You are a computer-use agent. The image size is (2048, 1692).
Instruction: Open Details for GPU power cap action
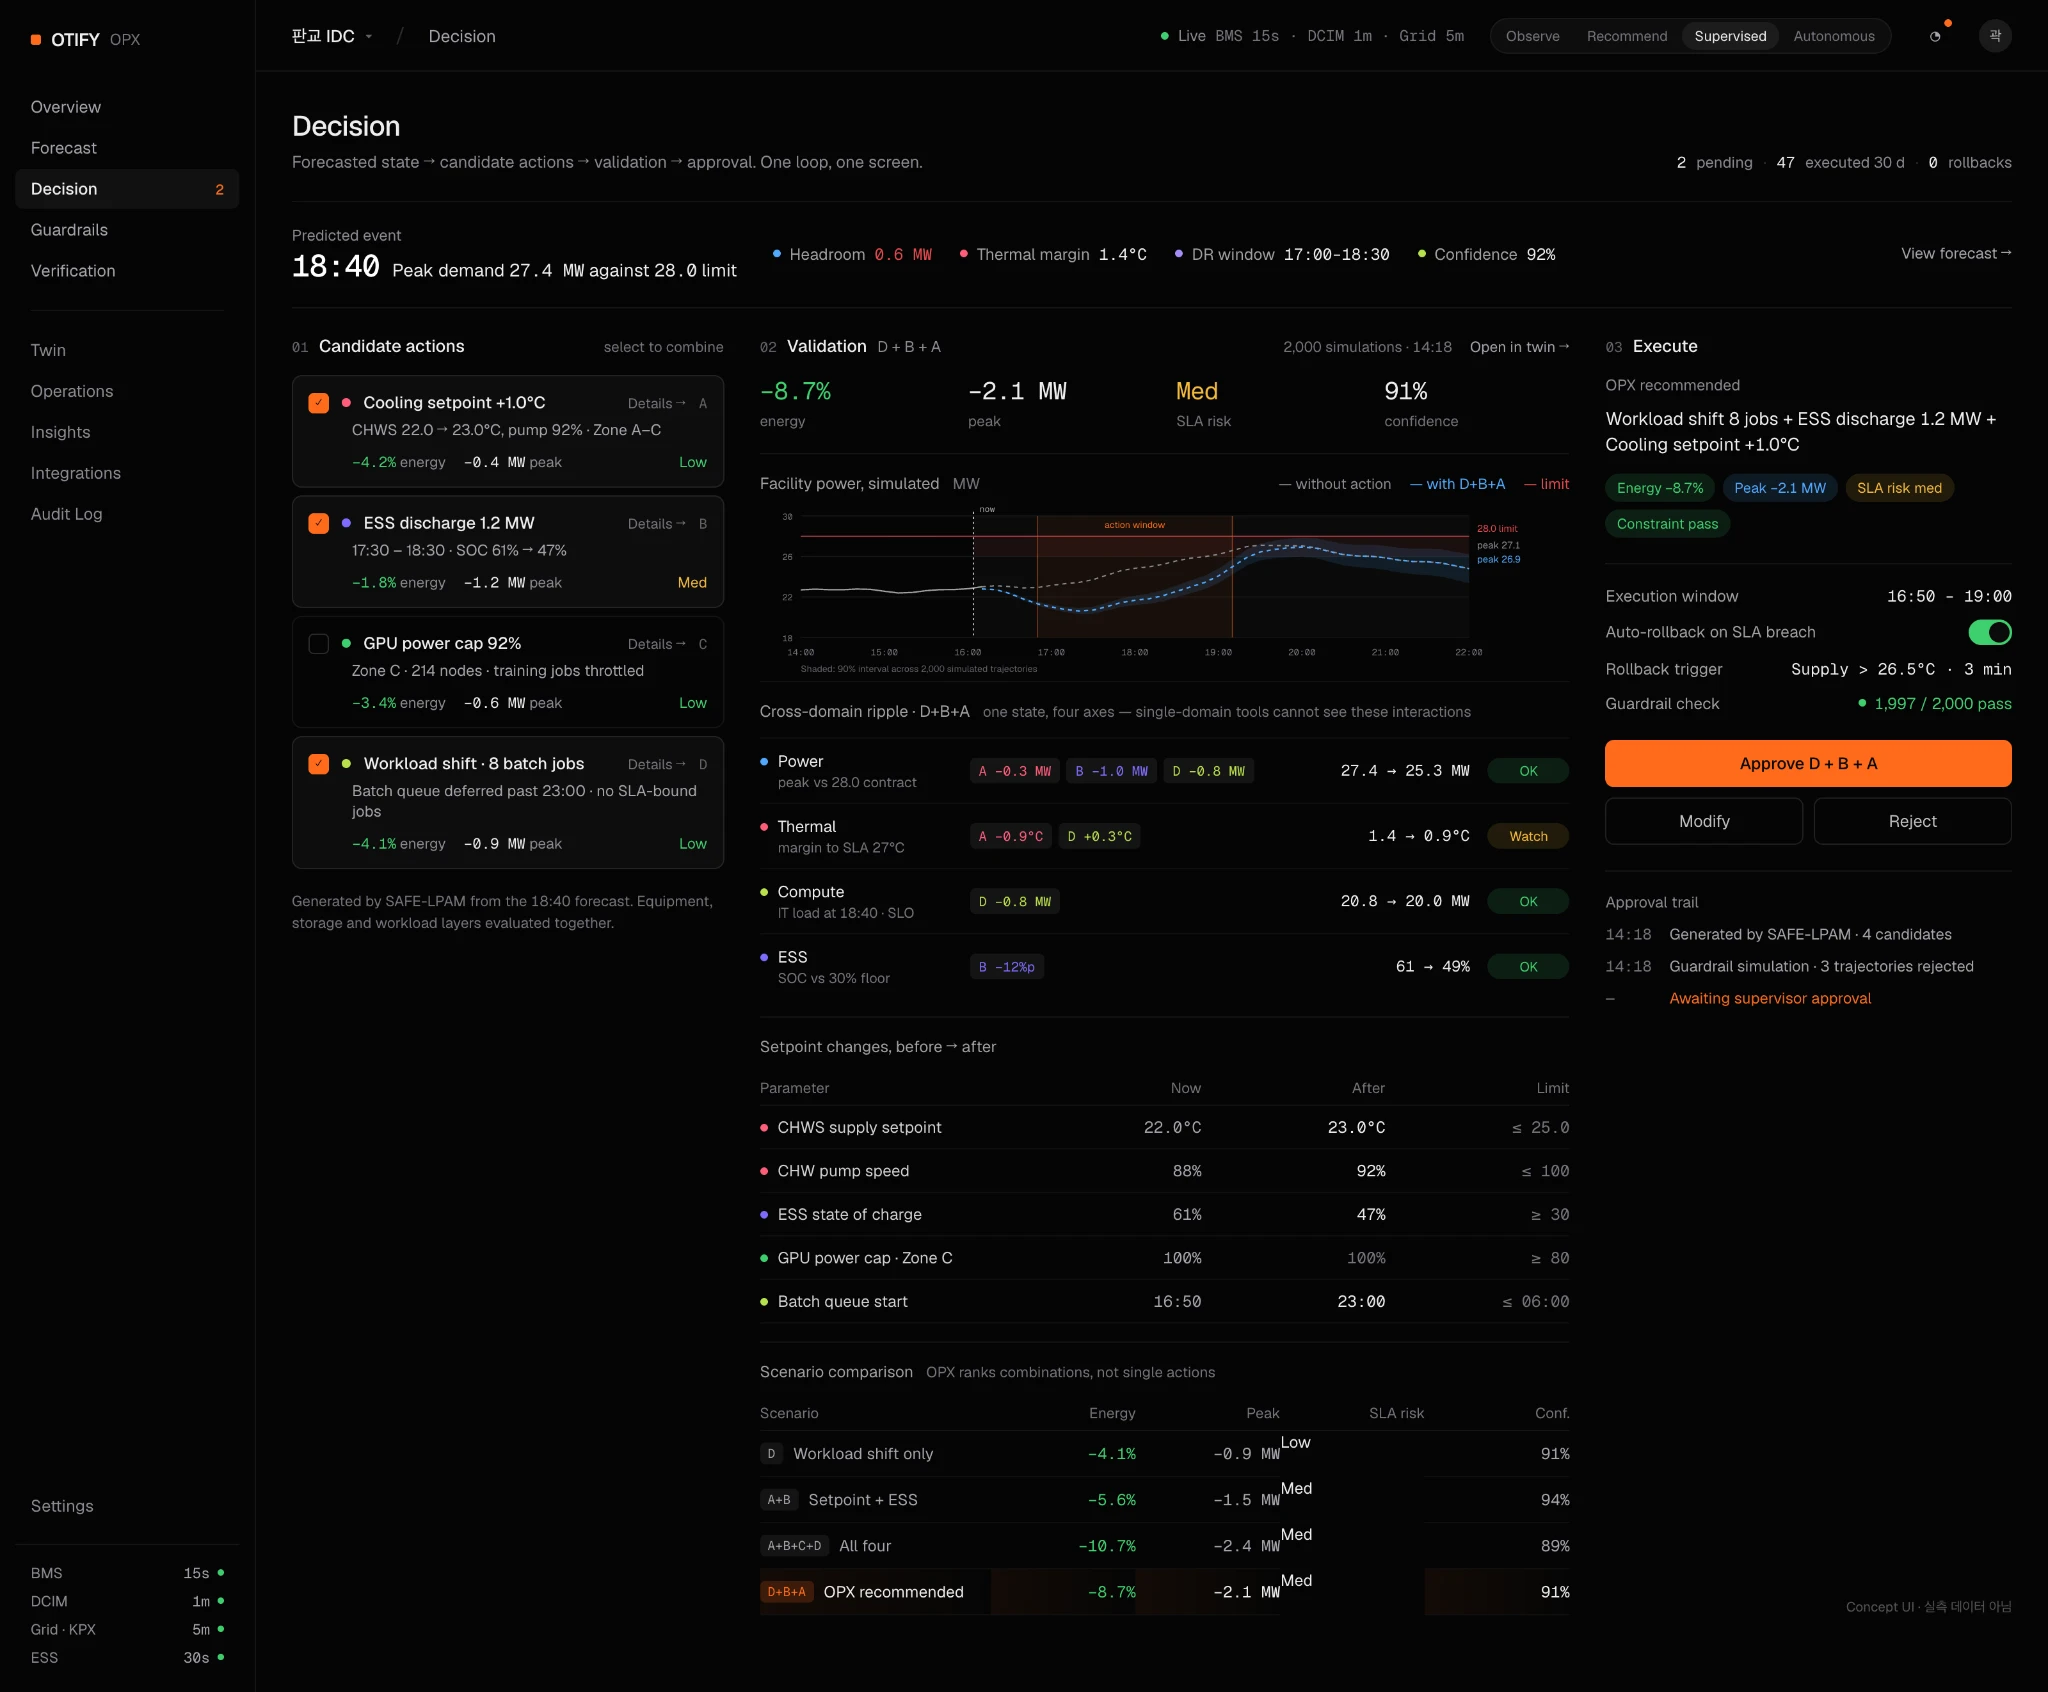(x=657, y=643)
